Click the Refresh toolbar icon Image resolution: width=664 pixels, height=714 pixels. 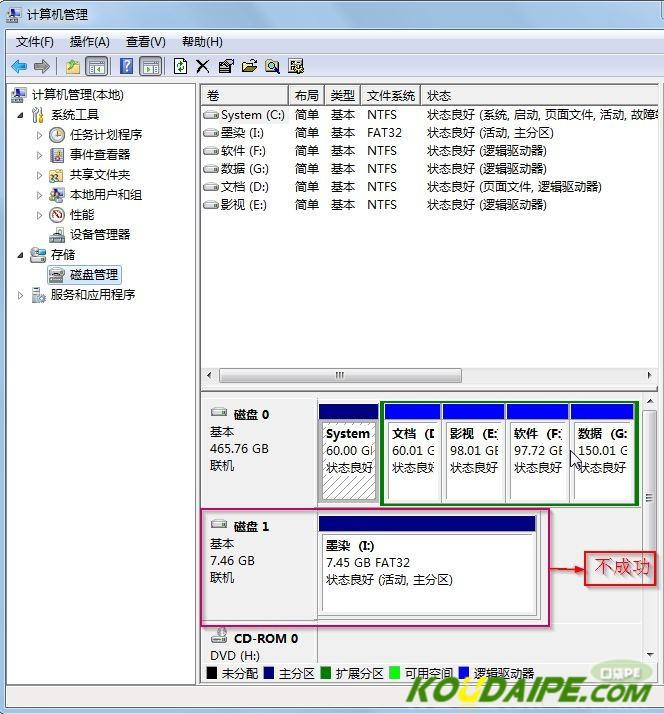tap(180, 66)
